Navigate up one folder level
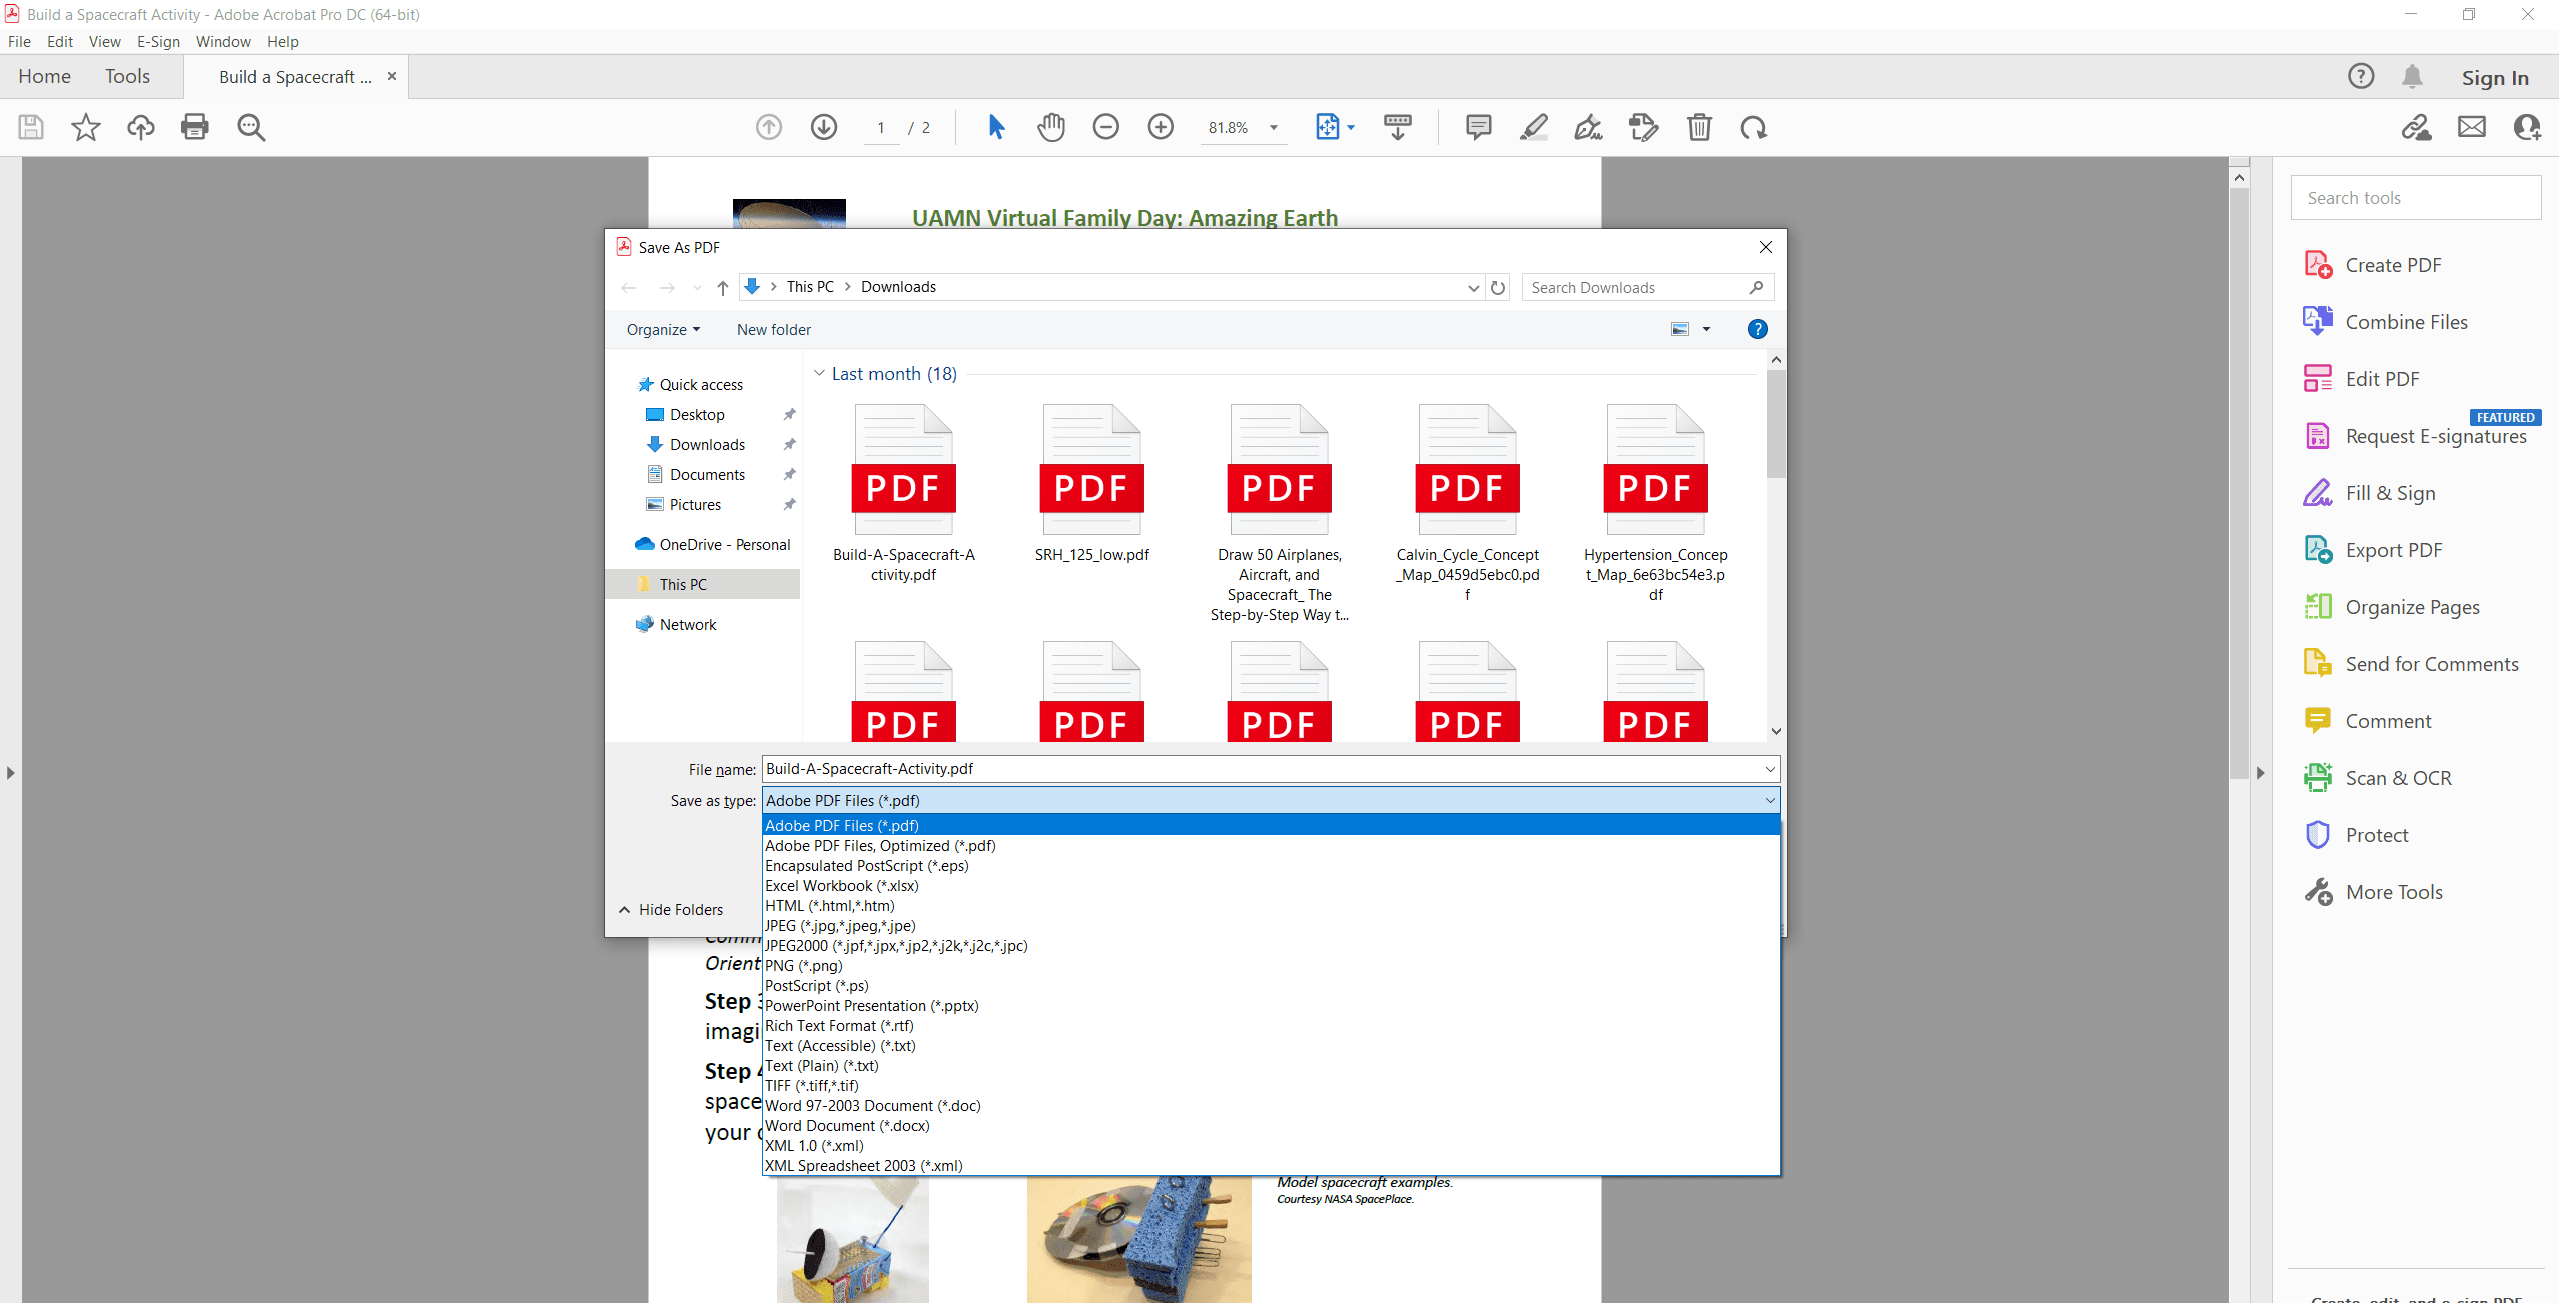Image resolution: width=2559 pixels, height=1303 pixels. tap(722, 288)
